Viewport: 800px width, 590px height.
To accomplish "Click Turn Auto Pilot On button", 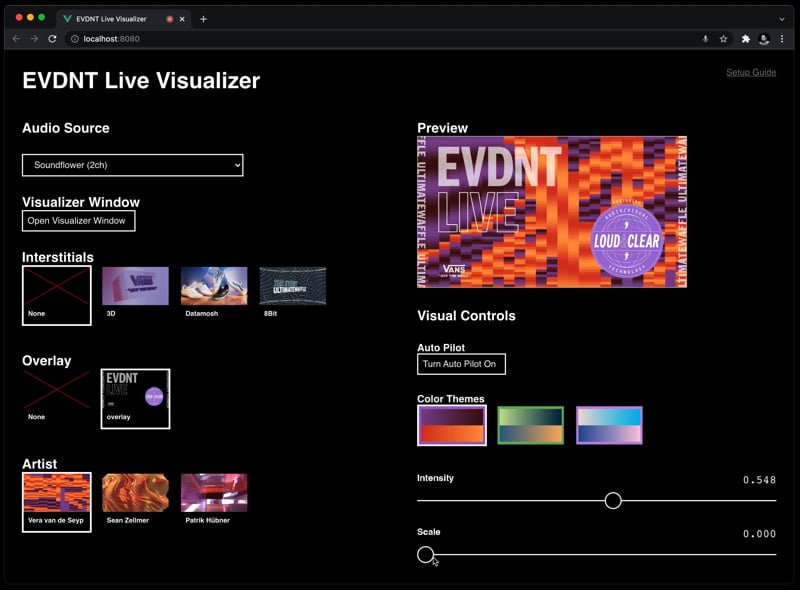I will (461, 364).
